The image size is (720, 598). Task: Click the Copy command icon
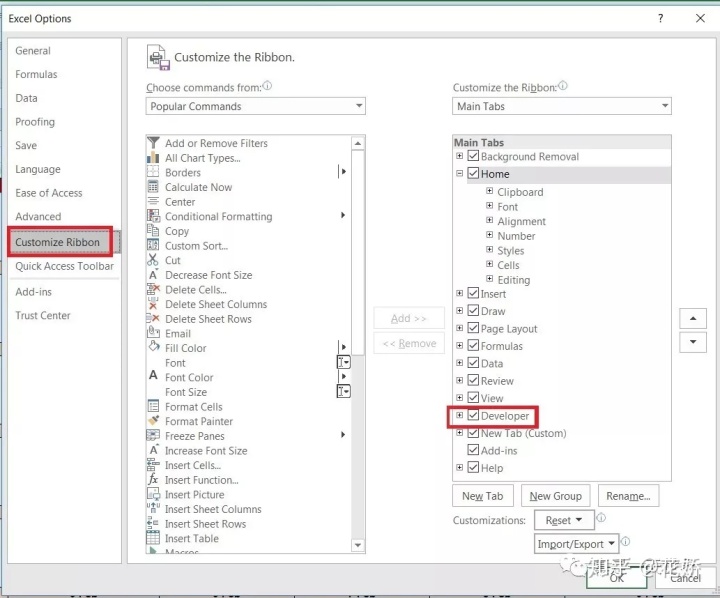pos(153,231)
